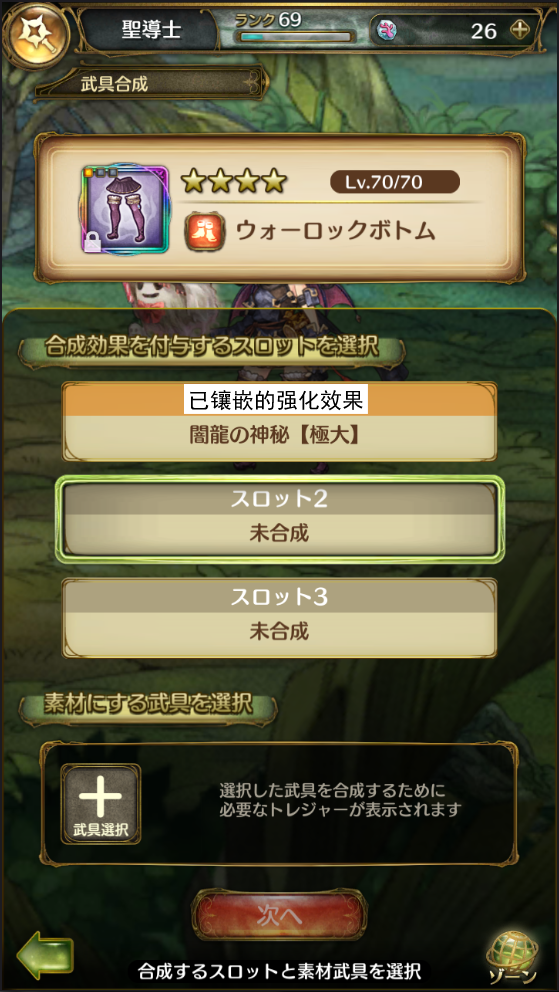Image resolution: width=559 pixels, height=992 pixels.
Task: Tap the lock icon on equipment thumbnail
Action: pyautogui.click(x=93, y=244)
